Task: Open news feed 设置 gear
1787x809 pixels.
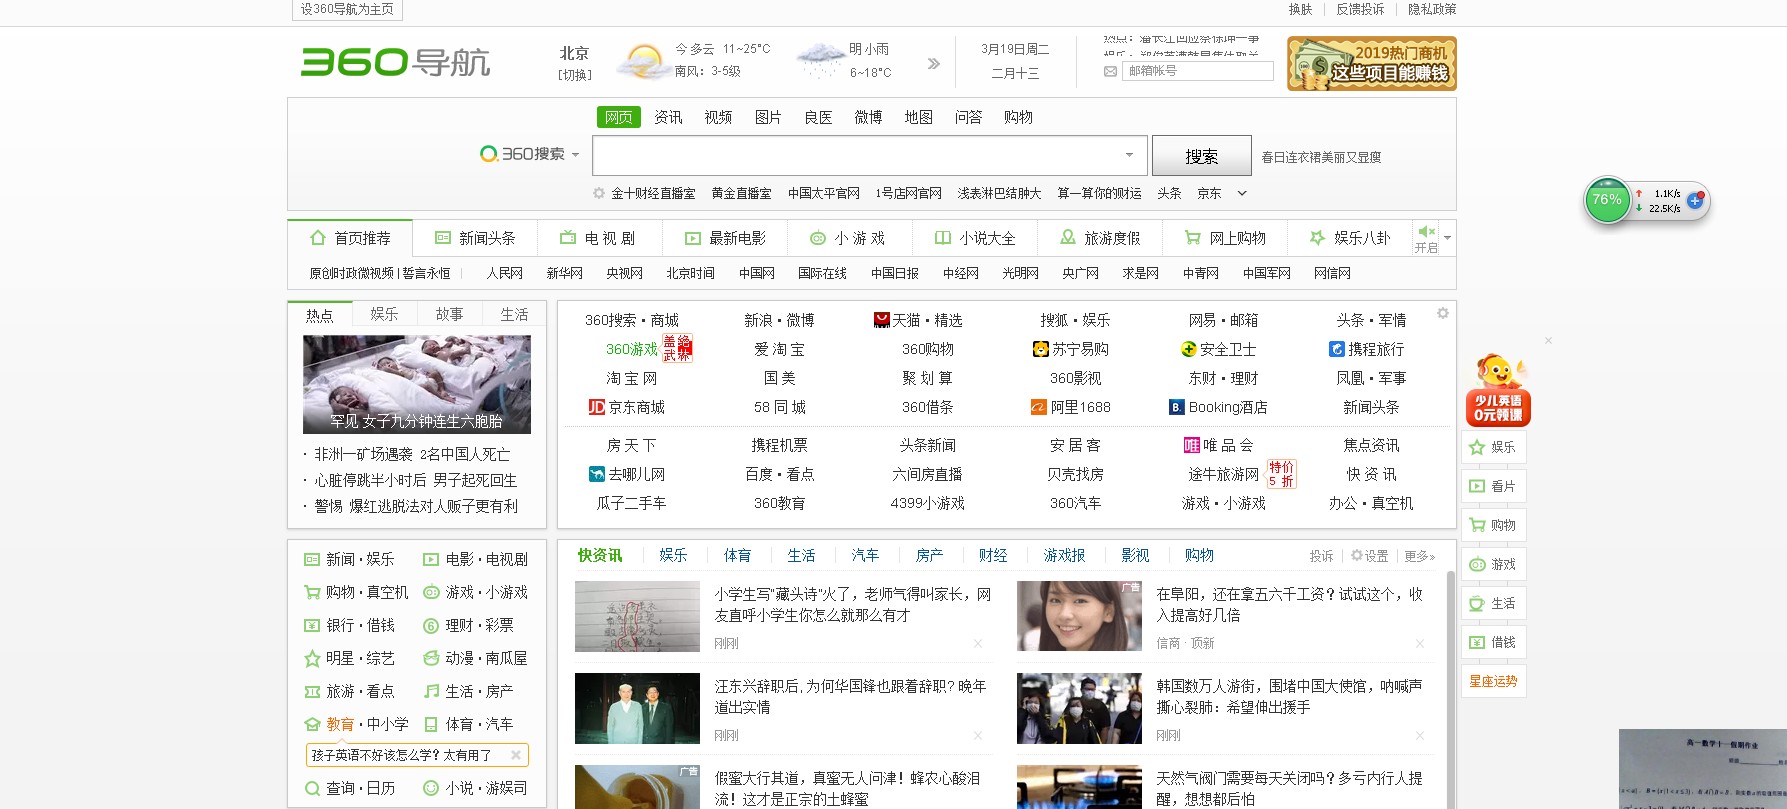Action: [1369, 556]
